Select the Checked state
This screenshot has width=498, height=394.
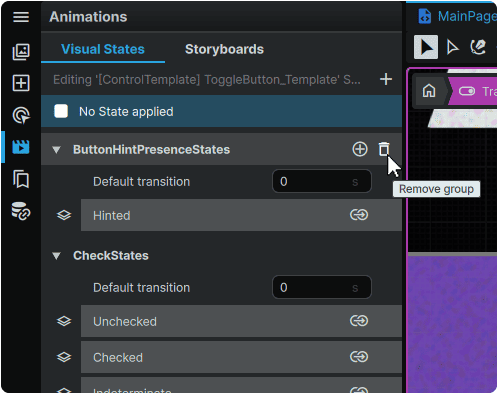241,357
